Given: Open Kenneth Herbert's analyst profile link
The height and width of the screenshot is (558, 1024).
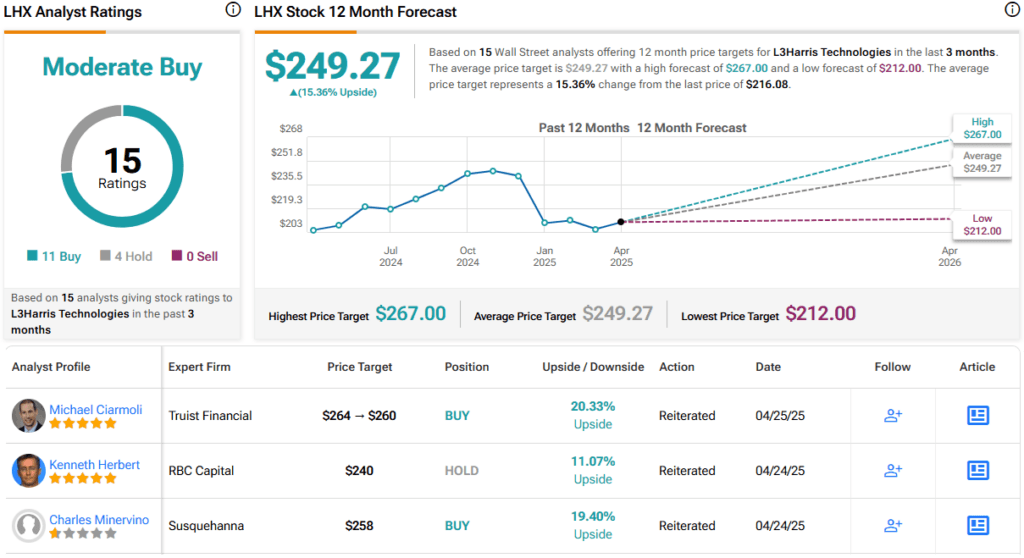Looking at the screenshot, I should (x=95, y=465).
